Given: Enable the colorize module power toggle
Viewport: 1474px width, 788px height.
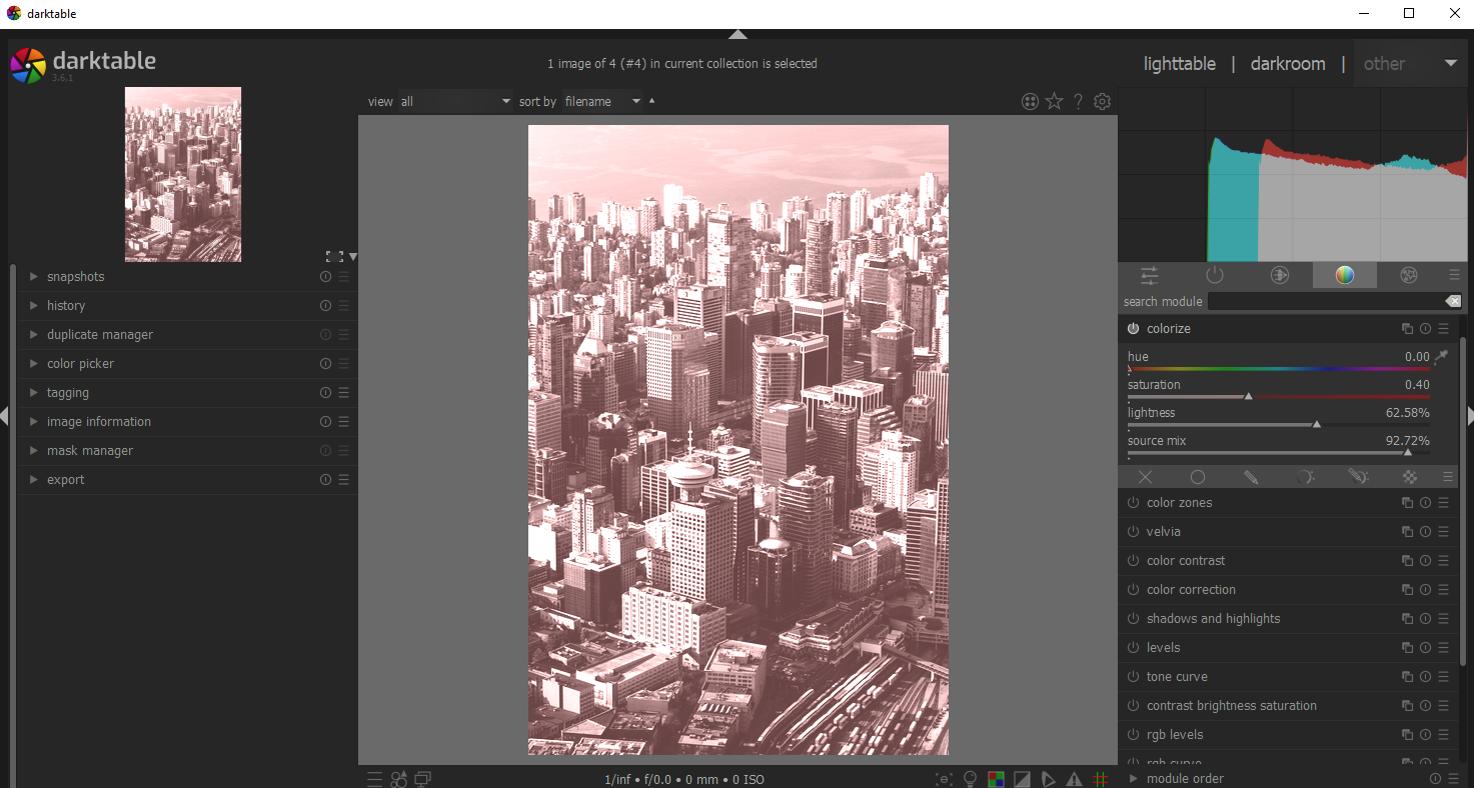Looking at the screenshot, I should 1133,328.
